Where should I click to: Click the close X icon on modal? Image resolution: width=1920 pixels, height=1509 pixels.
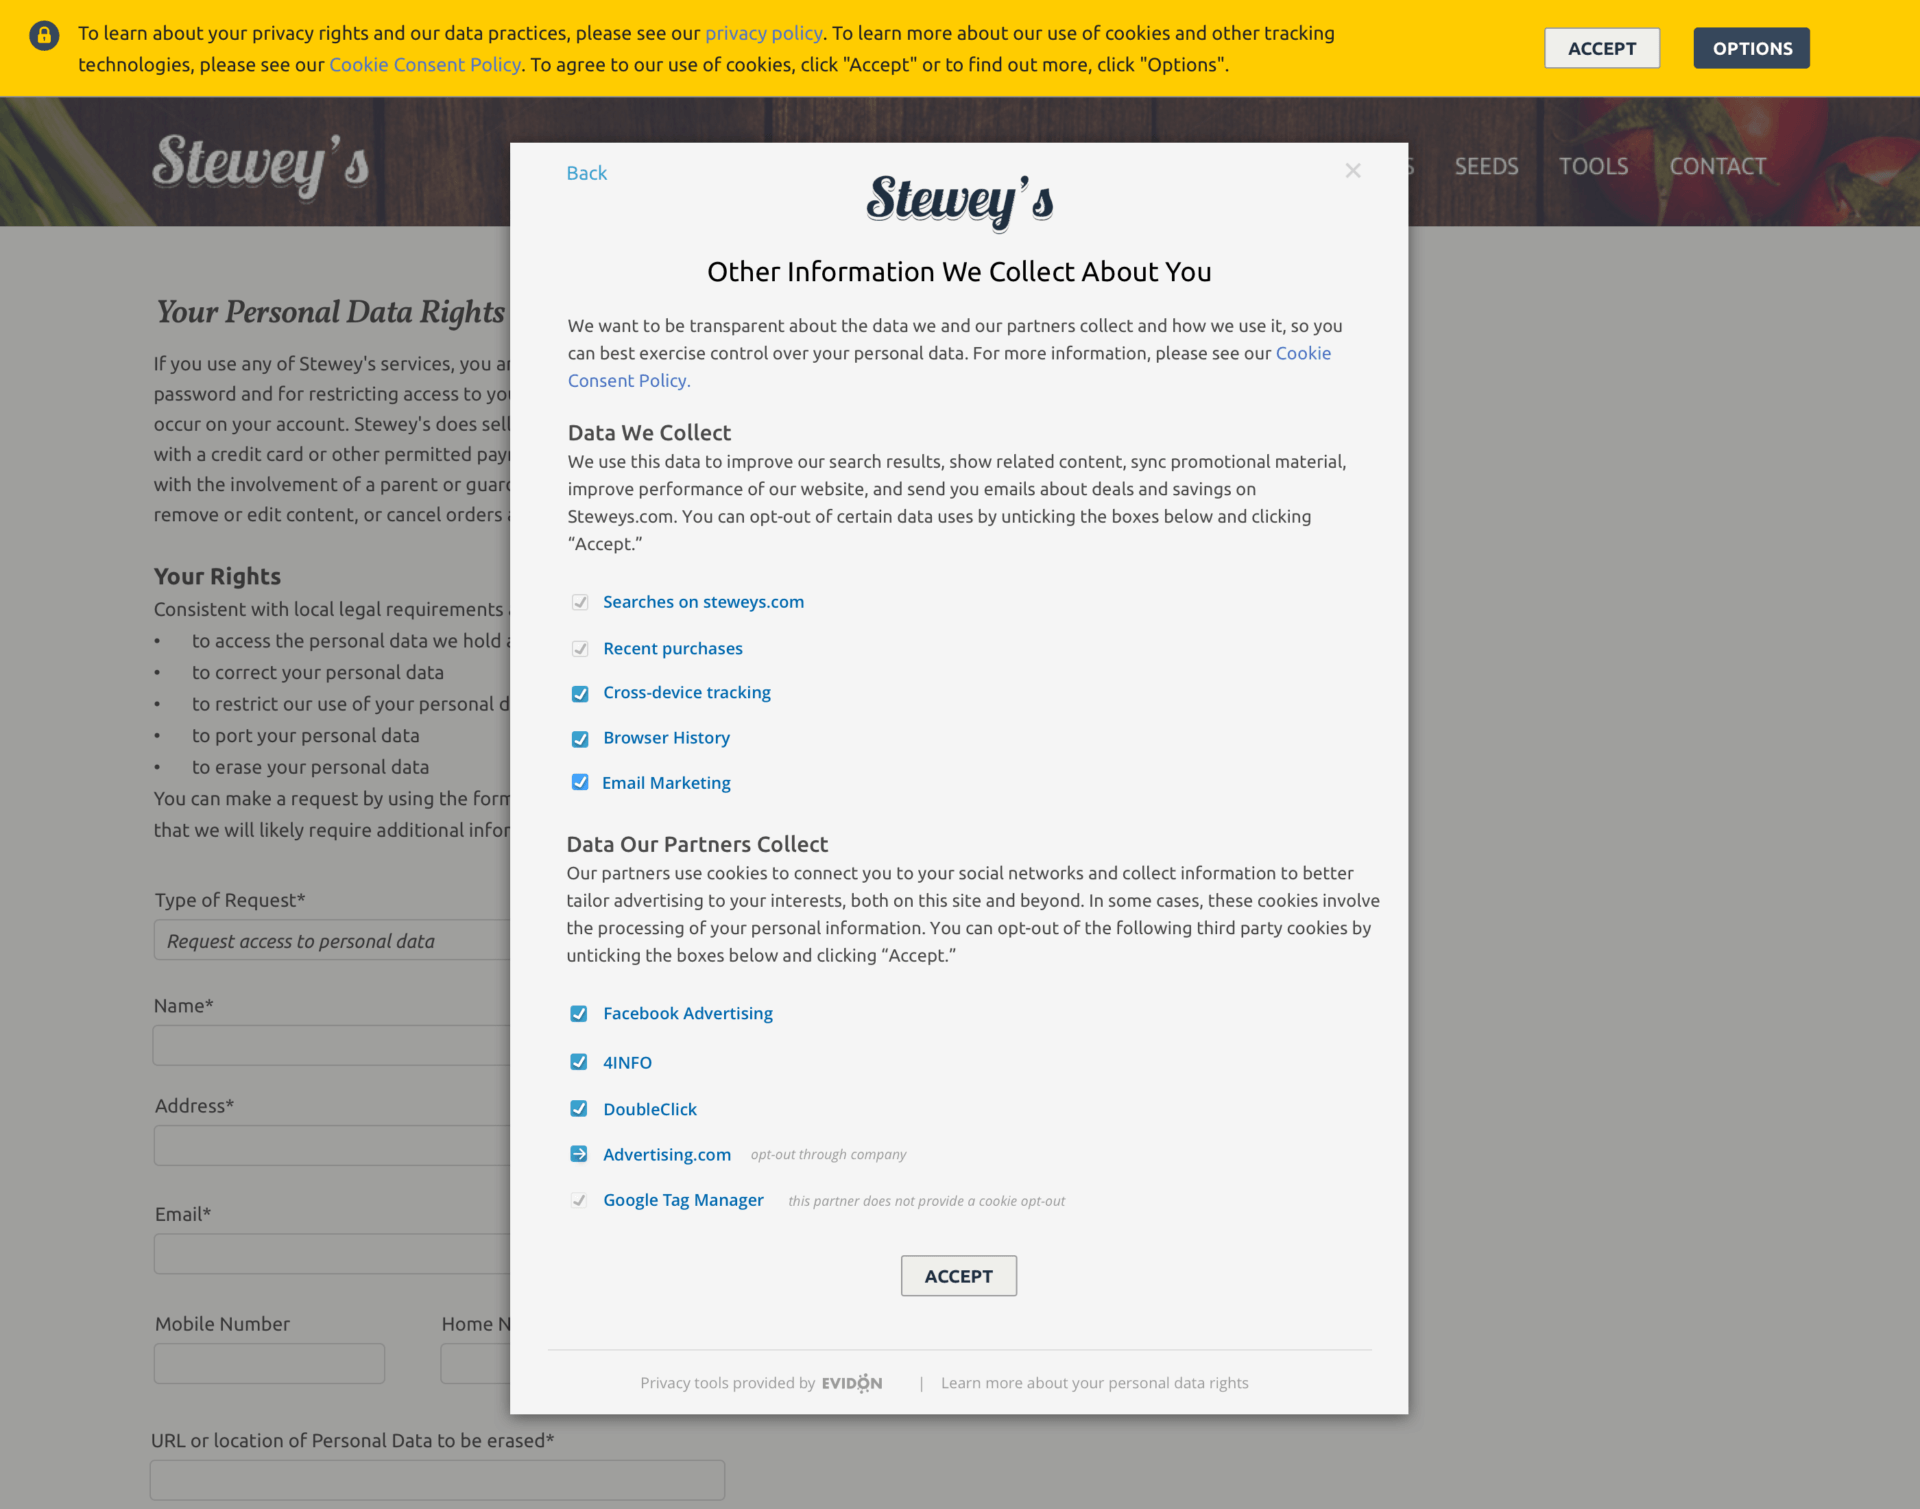click(x=1353, y=170)
